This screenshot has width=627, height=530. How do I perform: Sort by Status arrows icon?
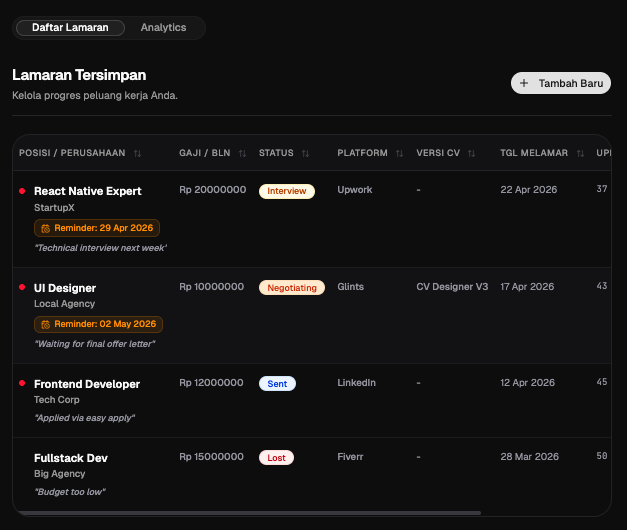click(x=306, y=153)
